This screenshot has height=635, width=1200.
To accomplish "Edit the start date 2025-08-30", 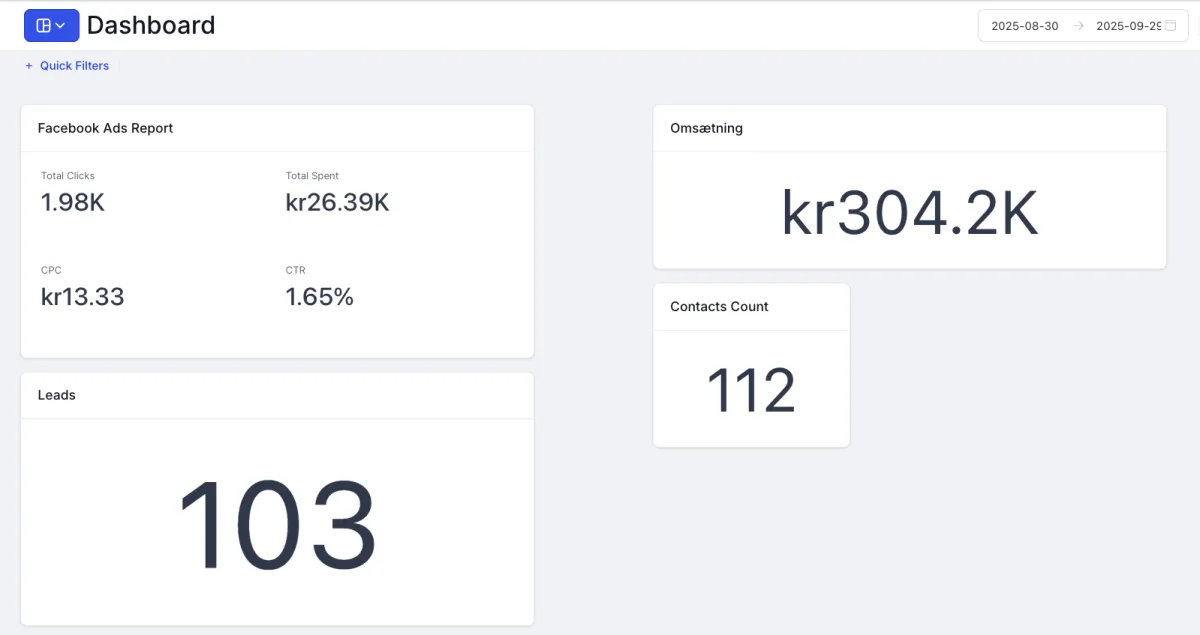I will (x=1024, y=26).
